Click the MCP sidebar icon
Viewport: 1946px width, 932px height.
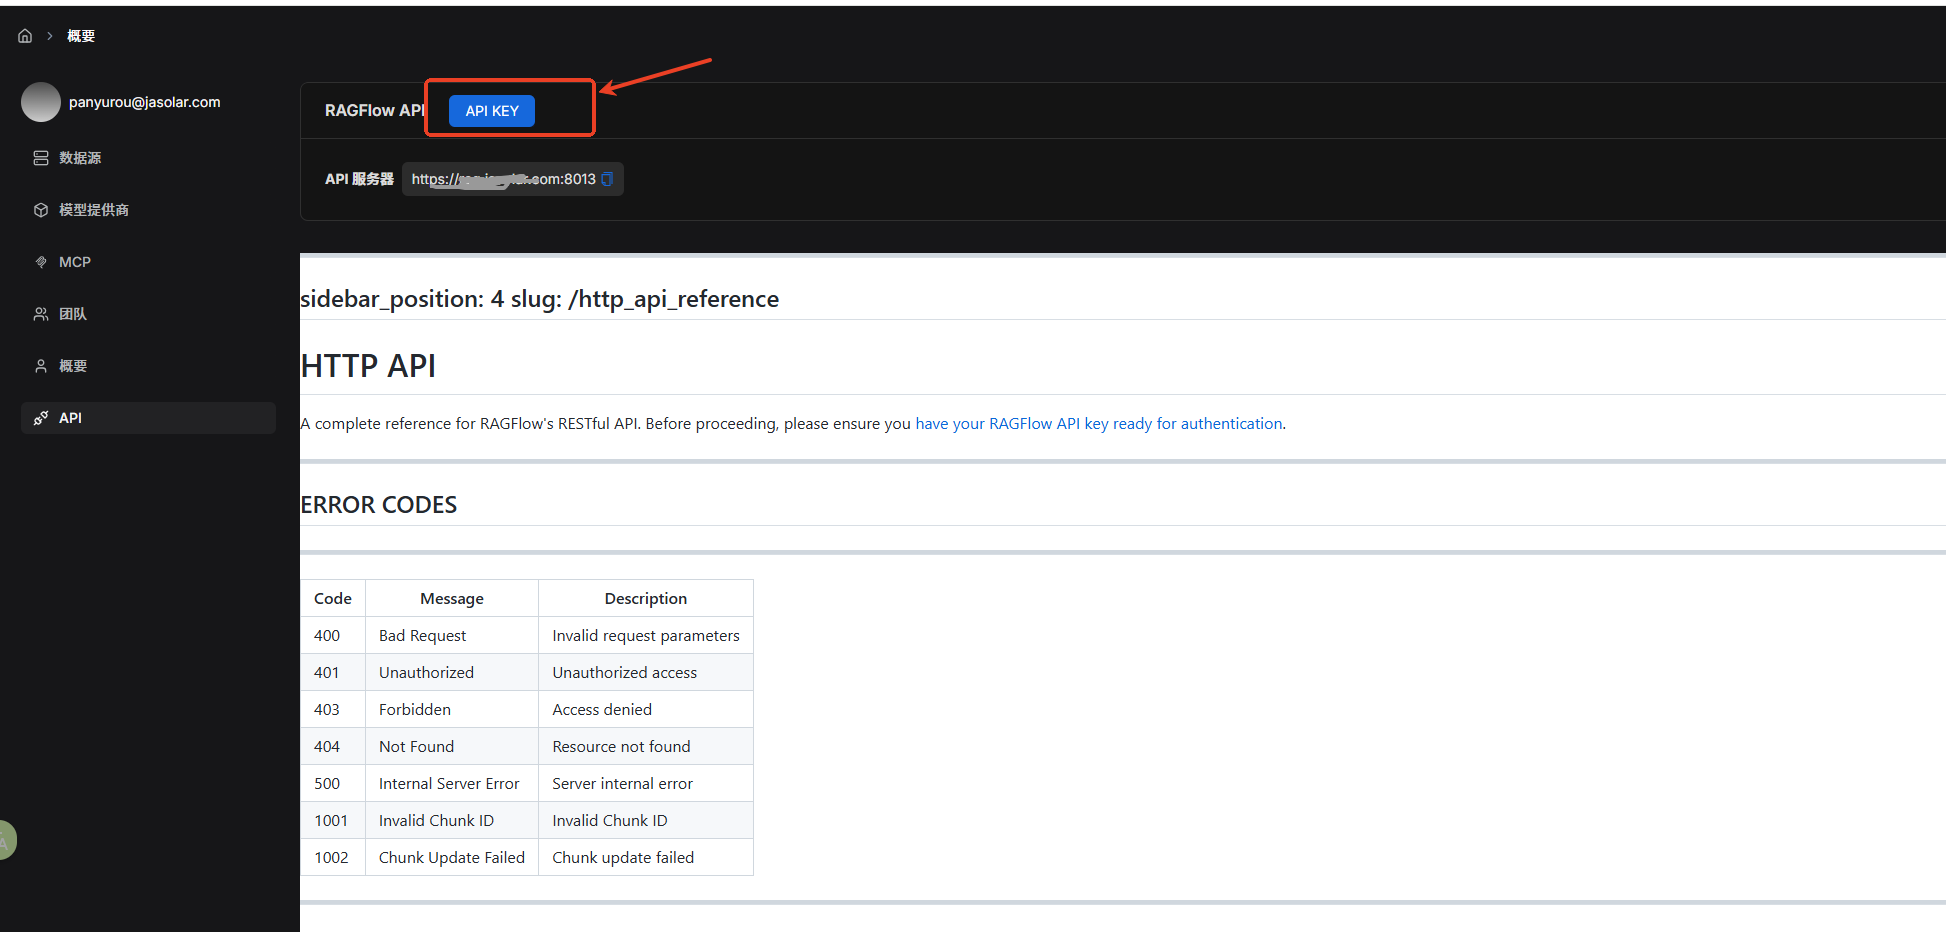point(41,262)
